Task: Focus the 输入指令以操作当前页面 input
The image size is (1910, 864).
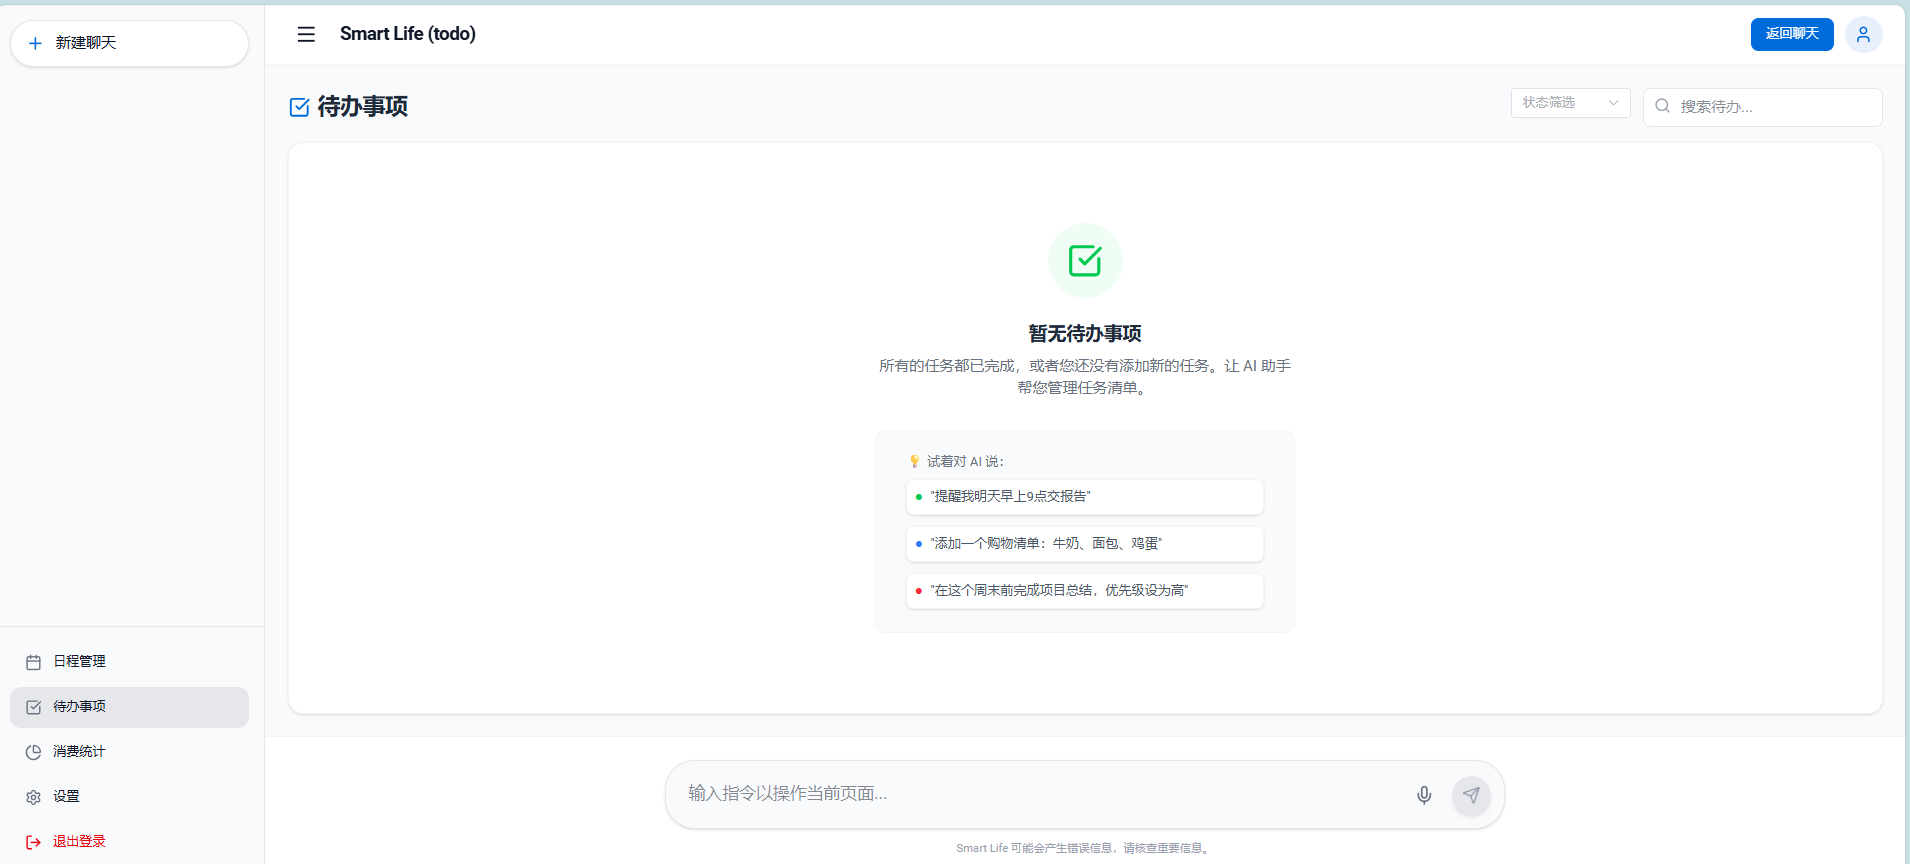Action: tap(1040, 794)
